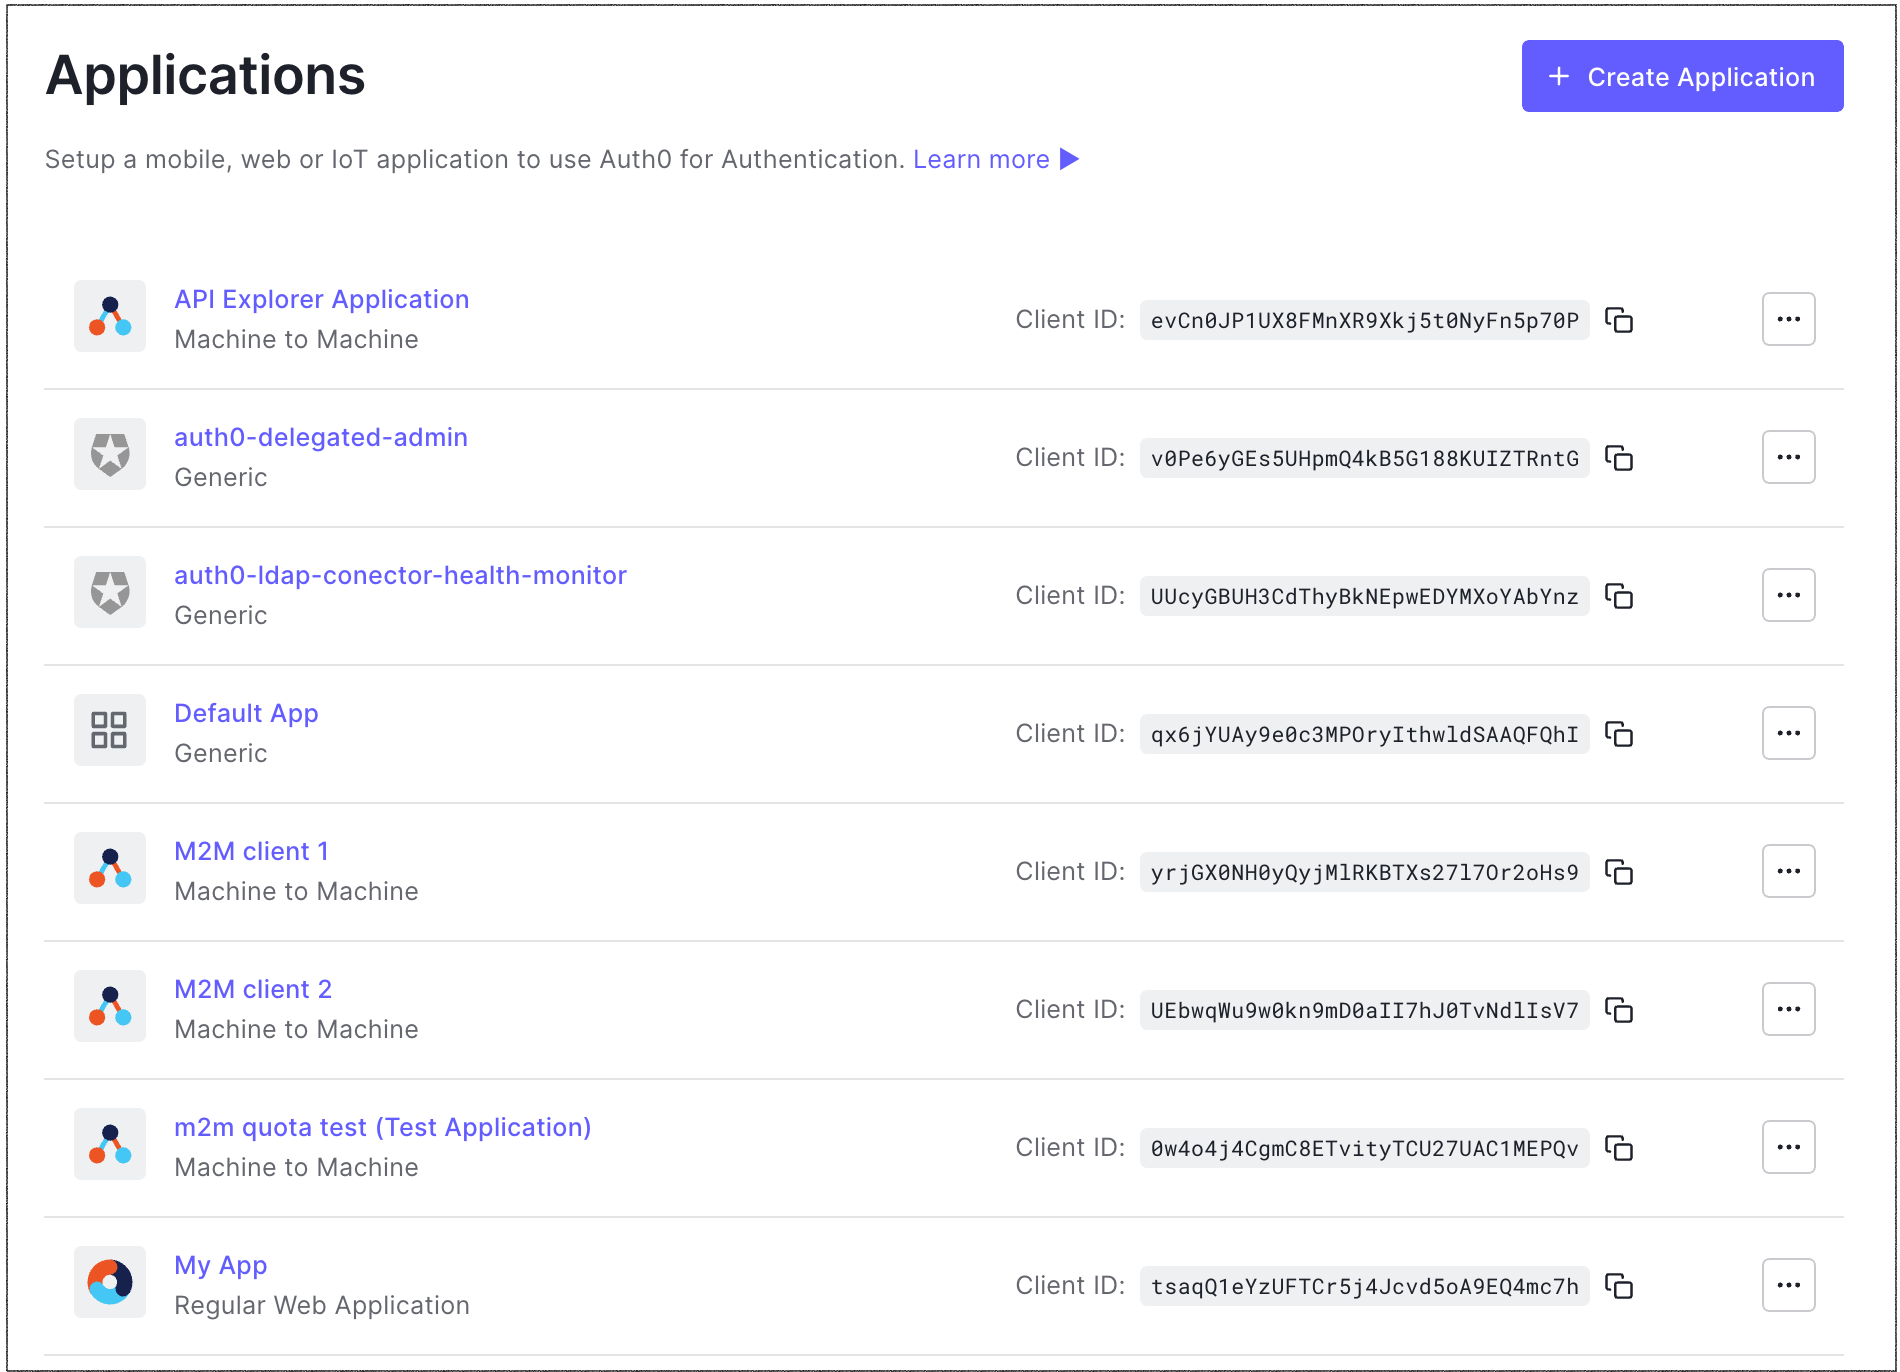
Task: Open the m2m quota test (Test Application) link
Action: [x=382, y=1128]
